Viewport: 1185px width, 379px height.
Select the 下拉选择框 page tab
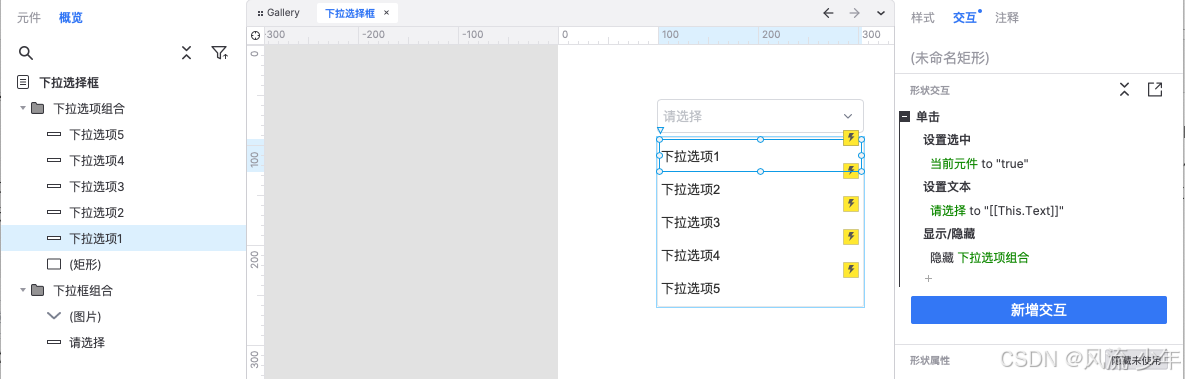pyautogui.click(x=350, y=13)
